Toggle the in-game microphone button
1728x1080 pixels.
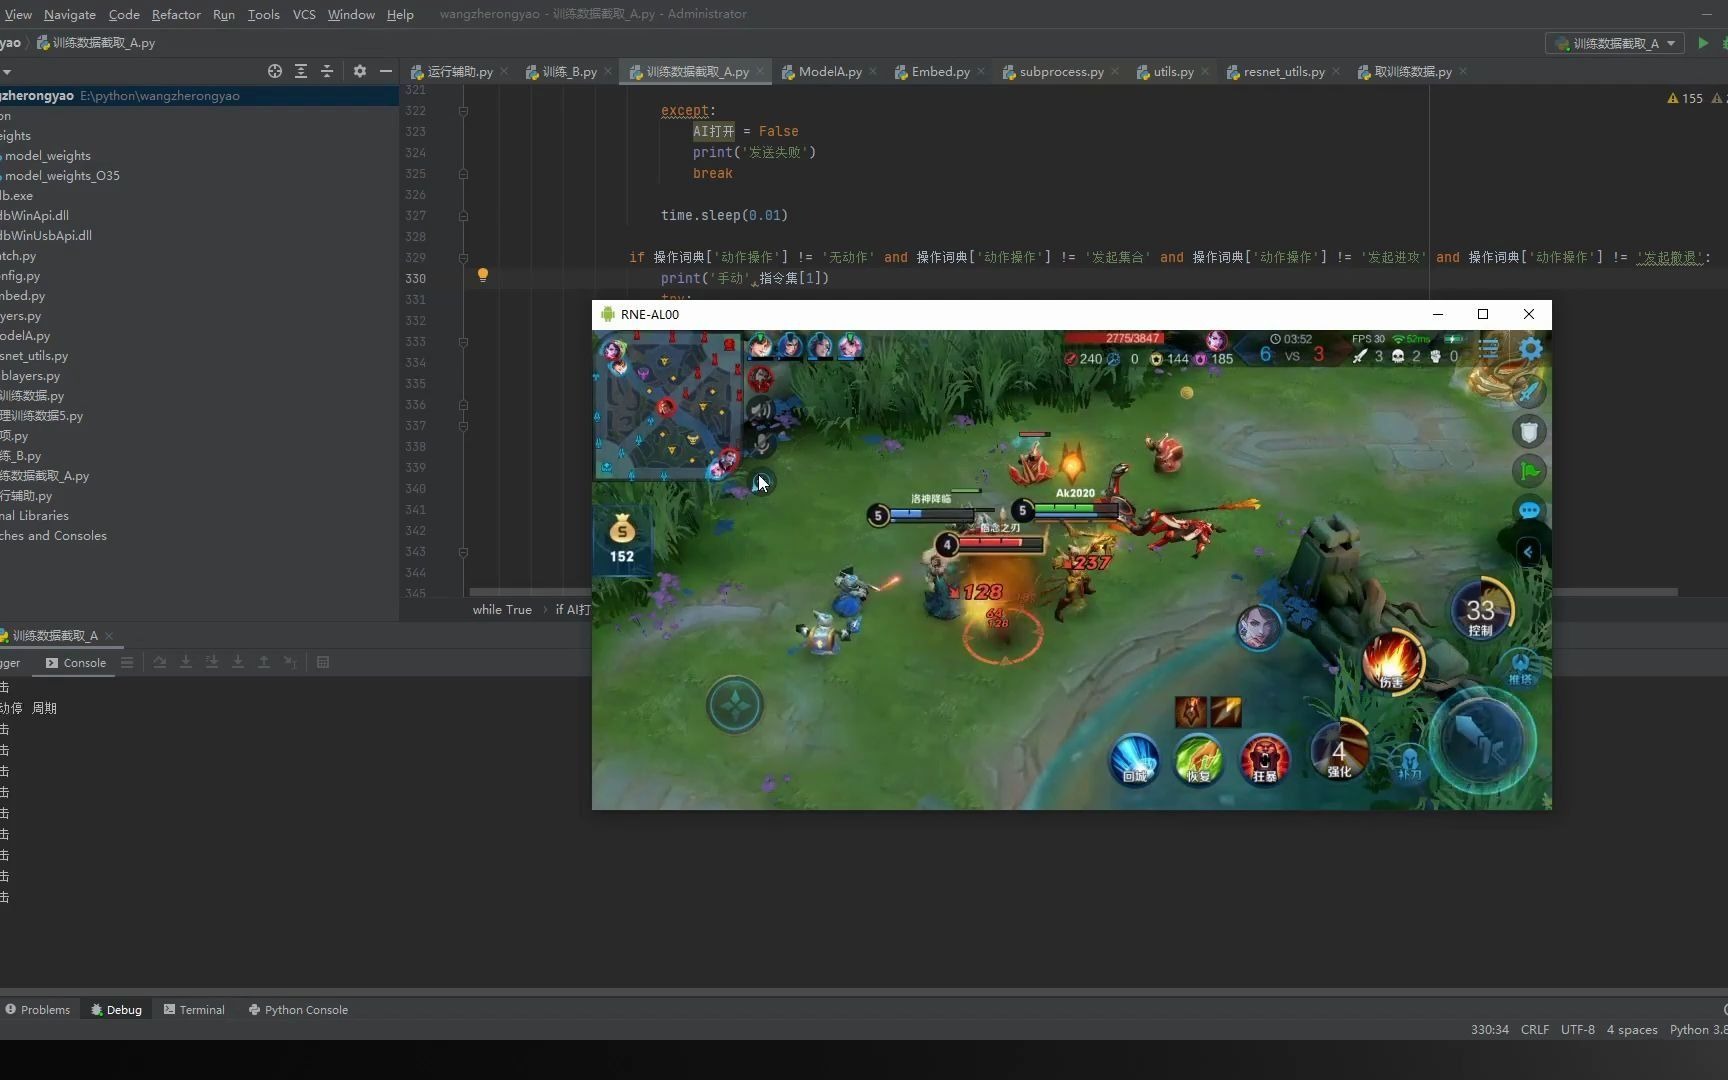point(762,443)
